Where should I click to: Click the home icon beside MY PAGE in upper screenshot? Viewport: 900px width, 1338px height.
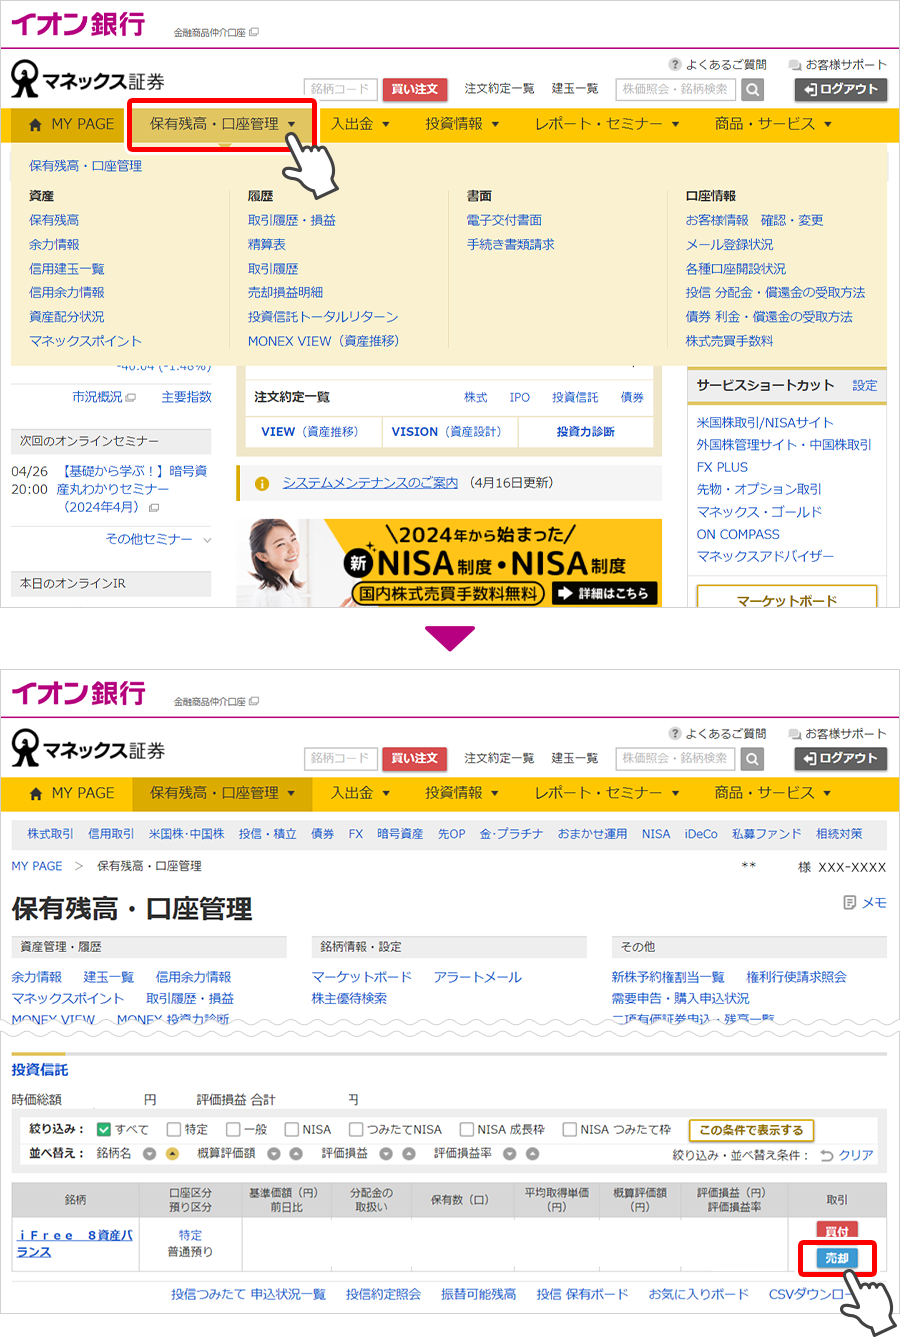coord(36,125)
